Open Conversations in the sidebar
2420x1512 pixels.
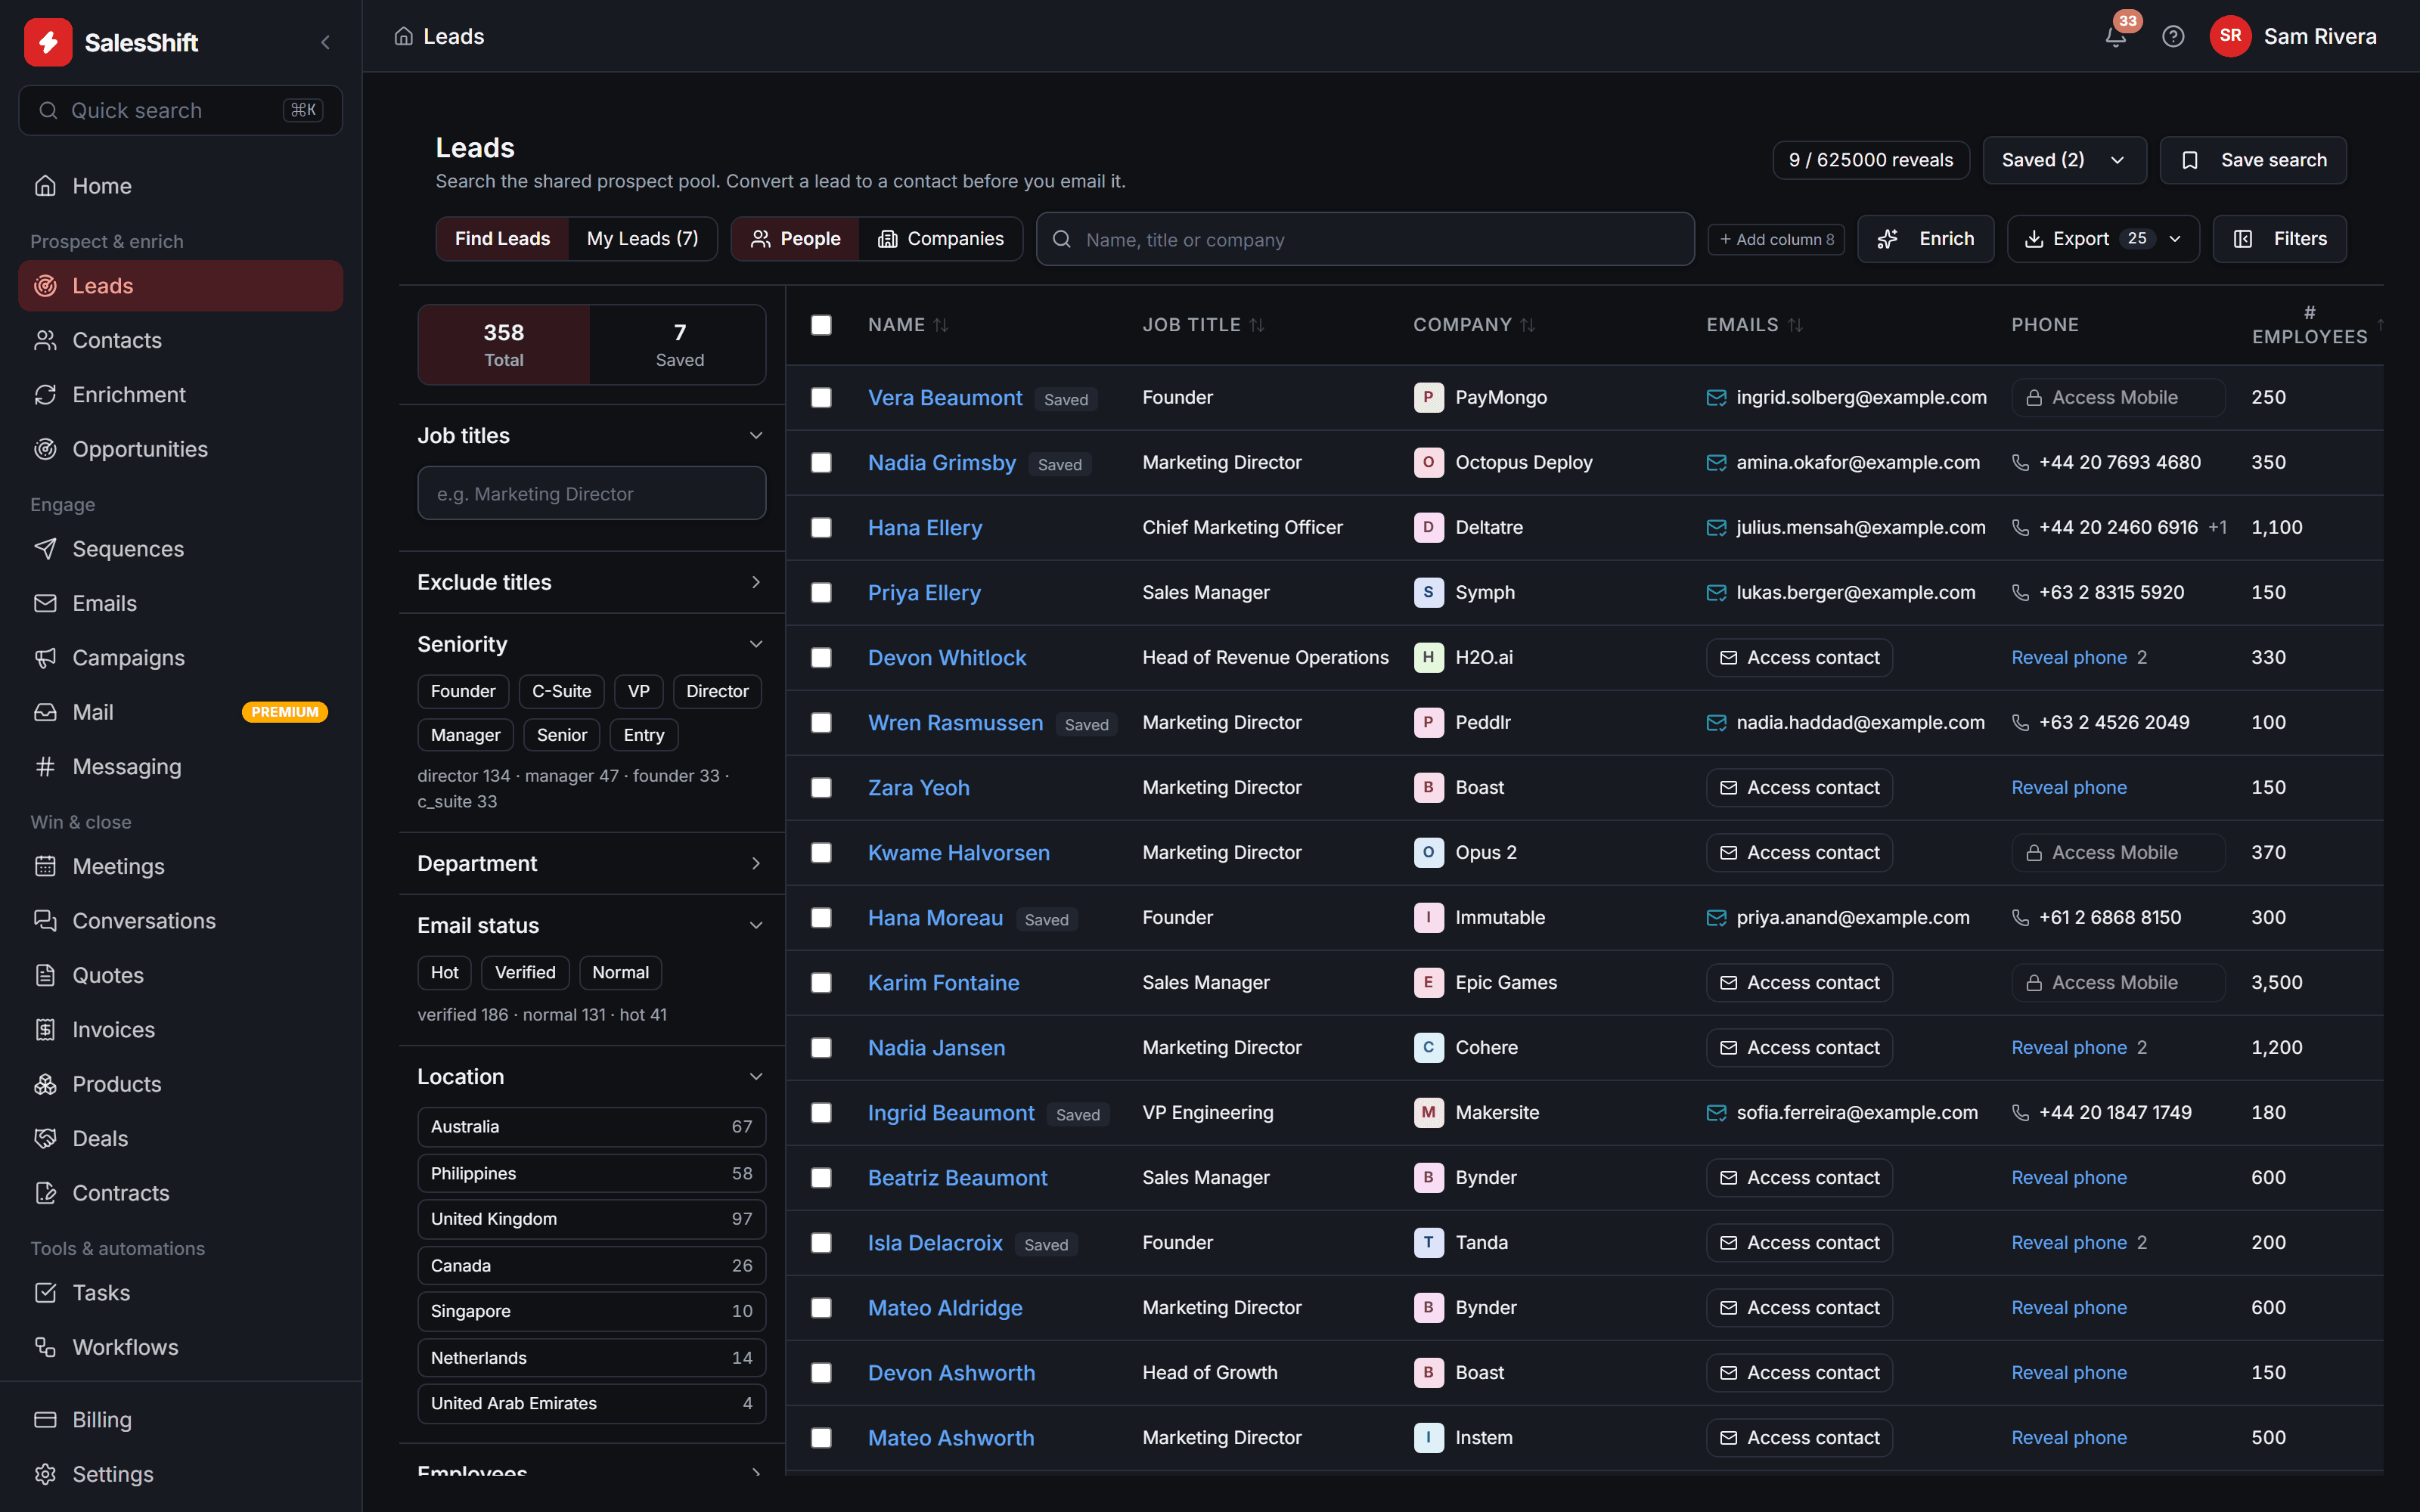tap(180, 921)
